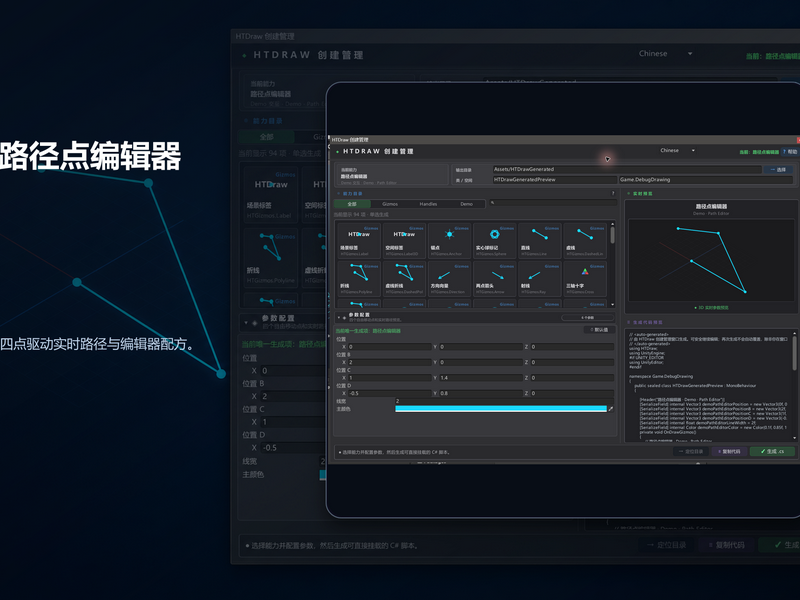Pick the 直线 Line gizmo icon
800x600 pixels.
tap(540, 240)
